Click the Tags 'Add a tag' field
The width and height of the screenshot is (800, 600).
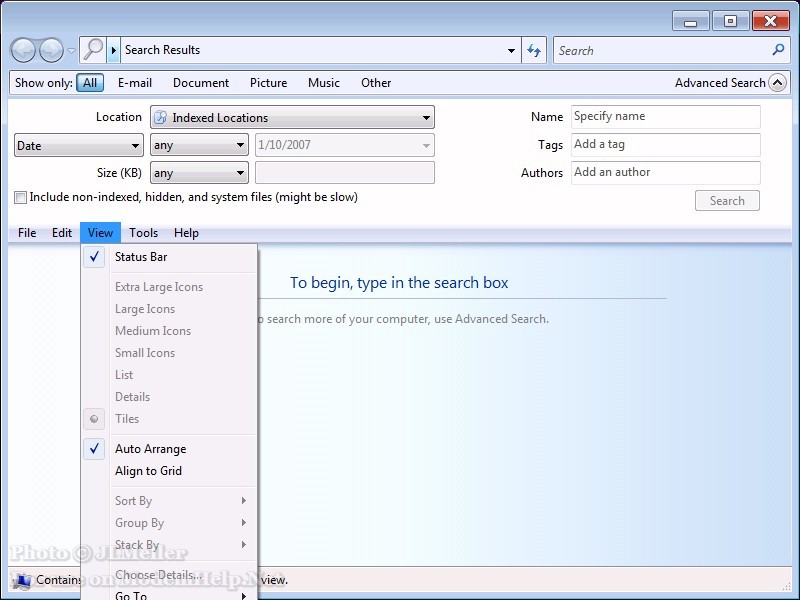665,145
